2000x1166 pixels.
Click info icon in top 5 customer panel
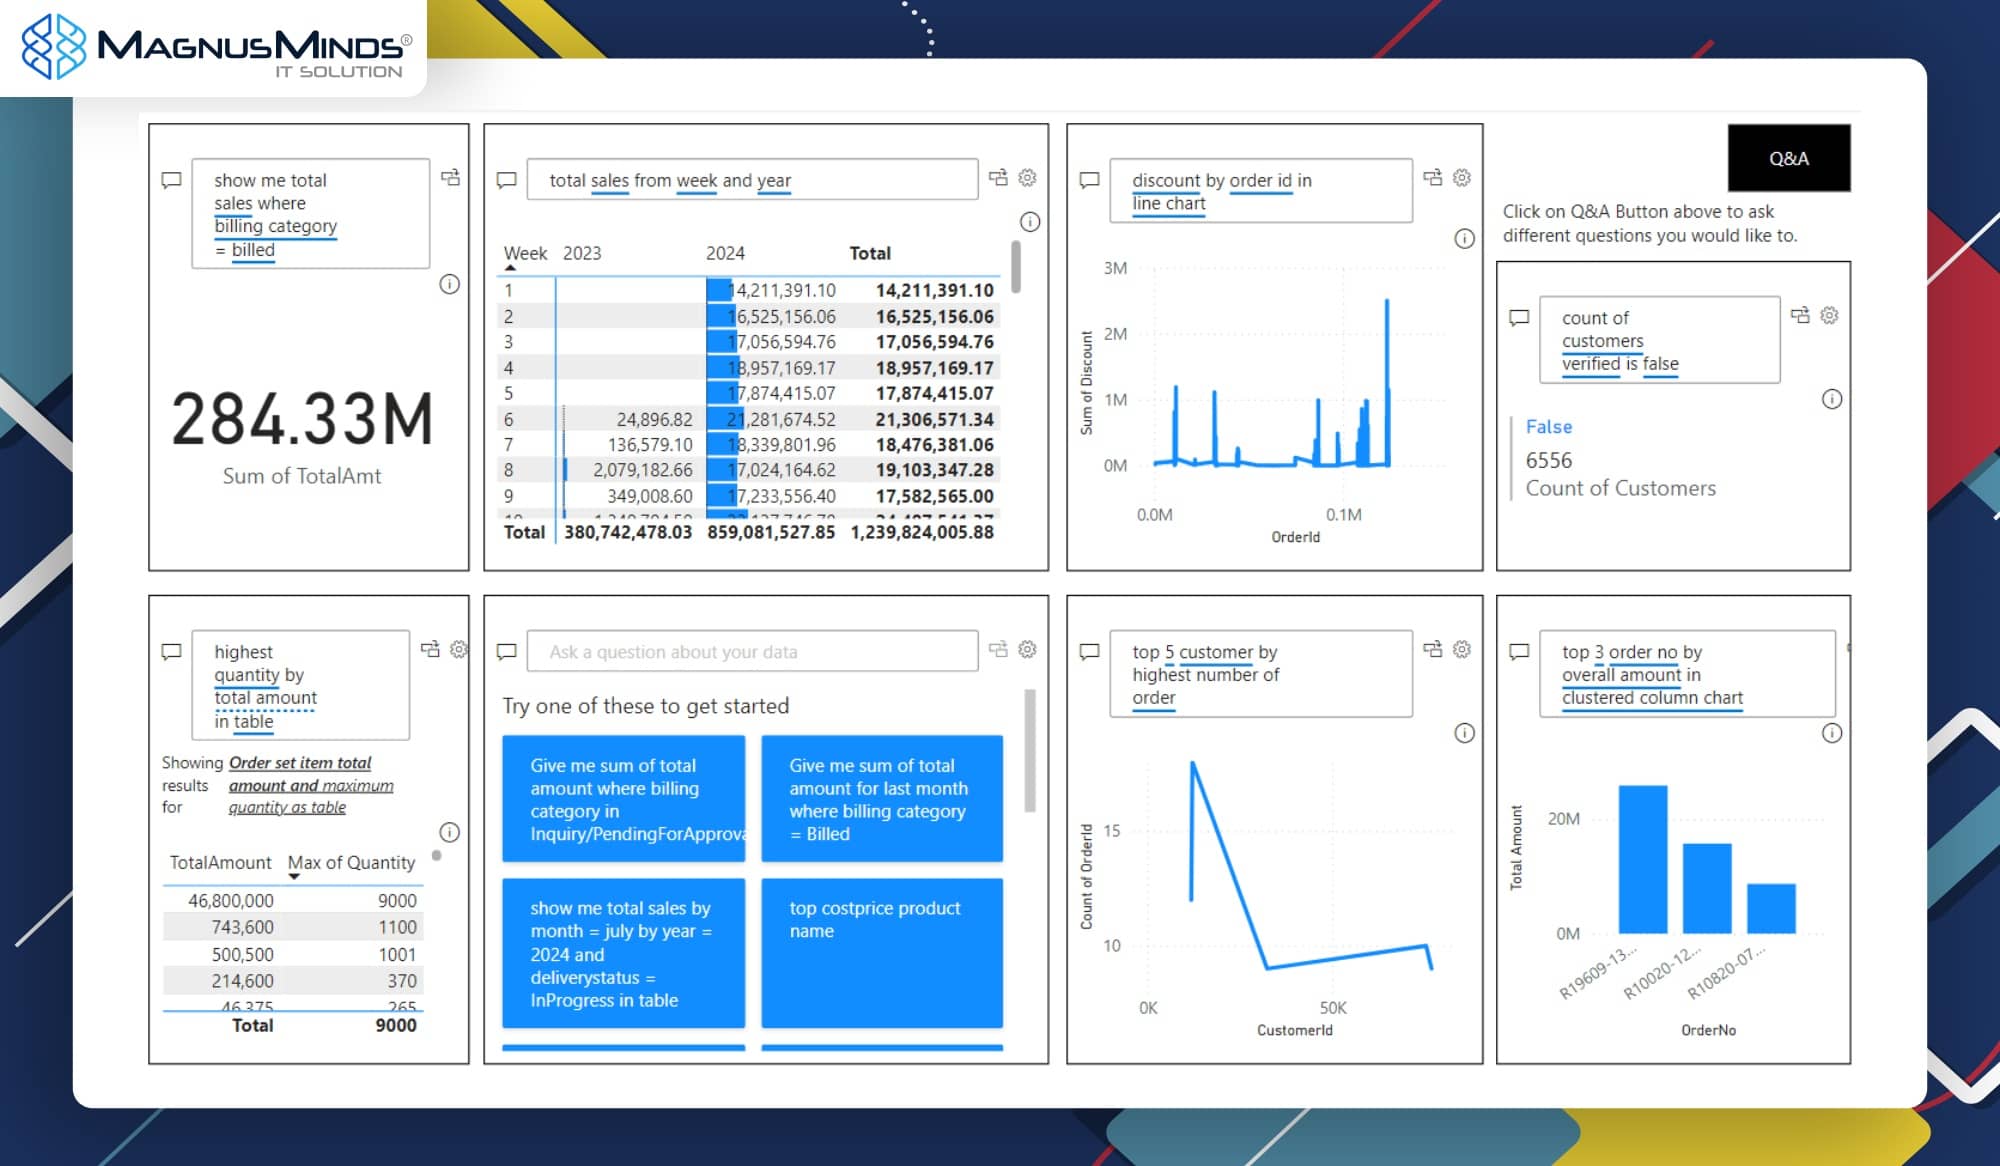(1464, 734)
